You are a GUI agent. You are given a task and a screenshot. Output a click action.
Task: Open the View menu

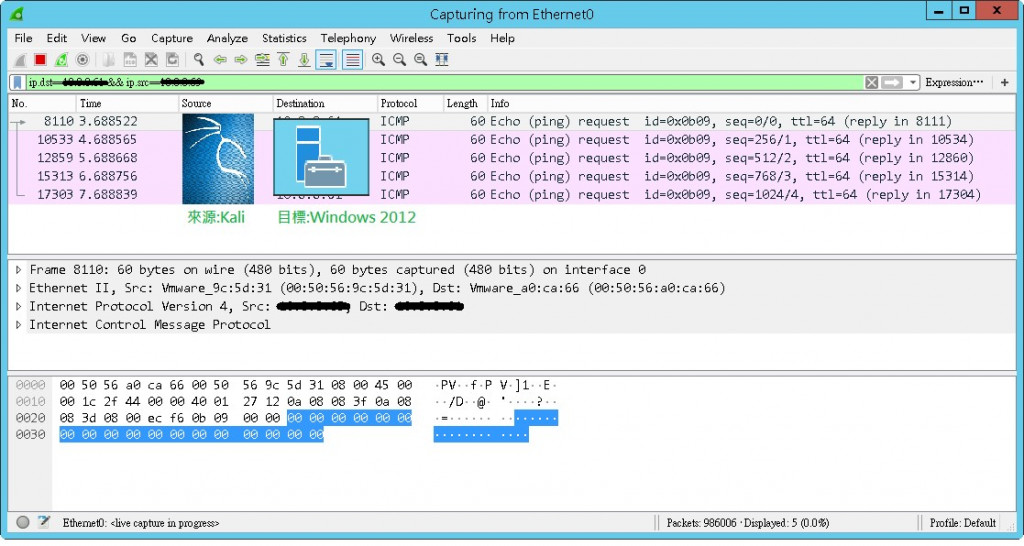click(x=93, y=39)
